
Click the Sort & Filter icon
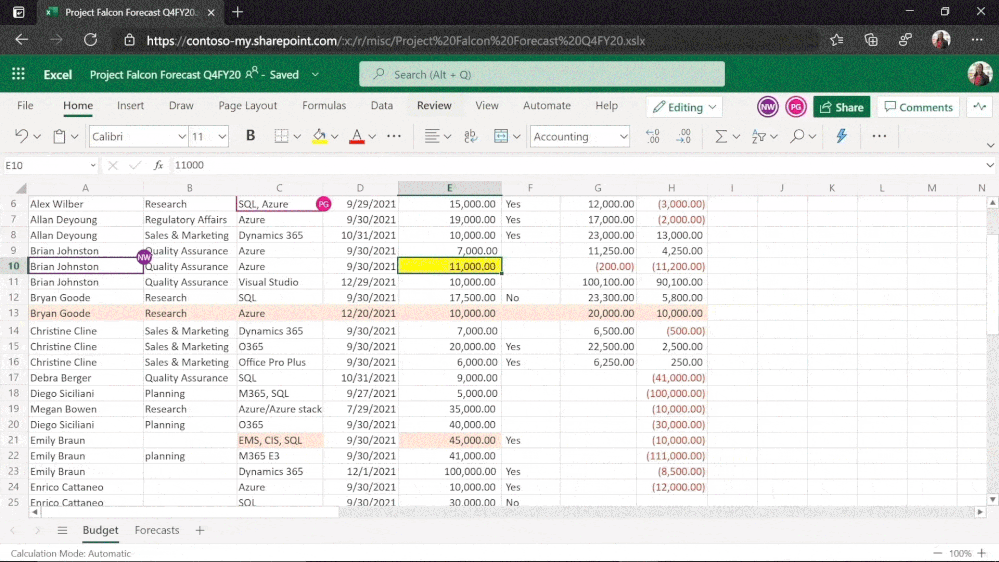point(758,136)
